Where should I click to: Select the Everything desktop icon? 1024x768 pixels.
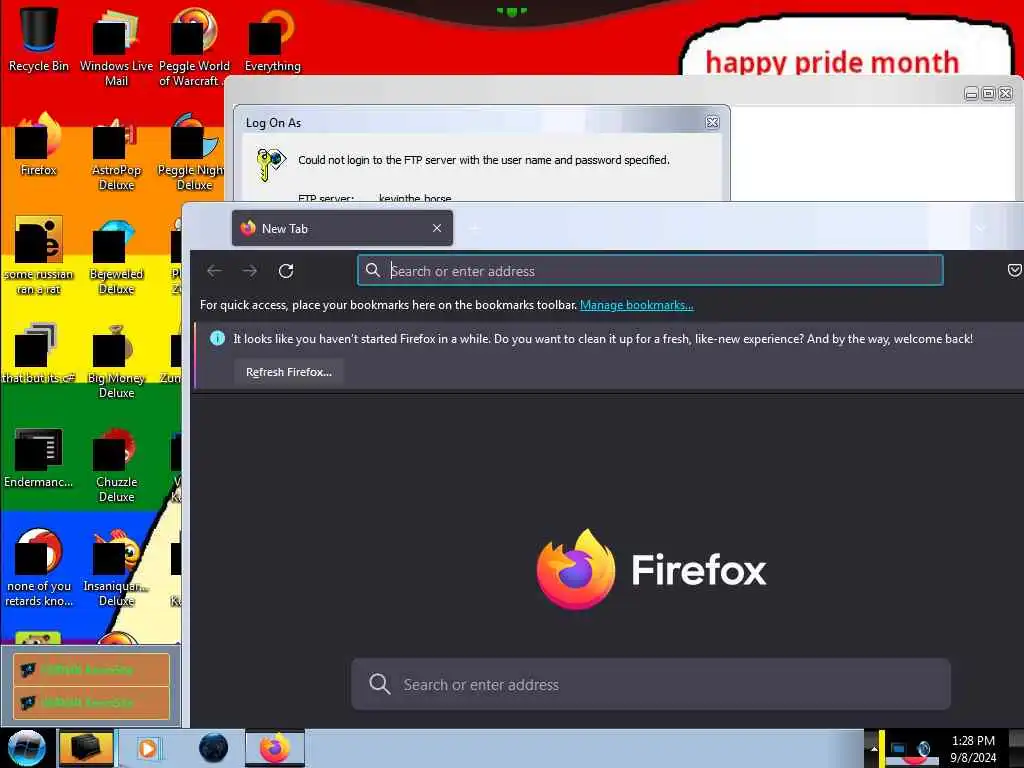click(272, 39)
